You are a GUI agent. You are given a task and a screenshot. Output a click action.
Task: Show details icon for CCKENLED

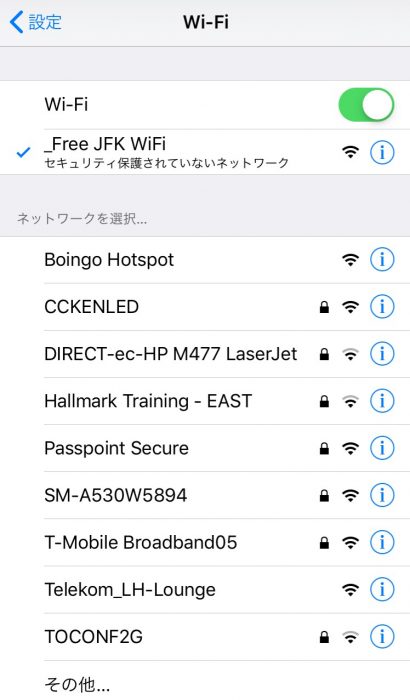pos(382,307)
